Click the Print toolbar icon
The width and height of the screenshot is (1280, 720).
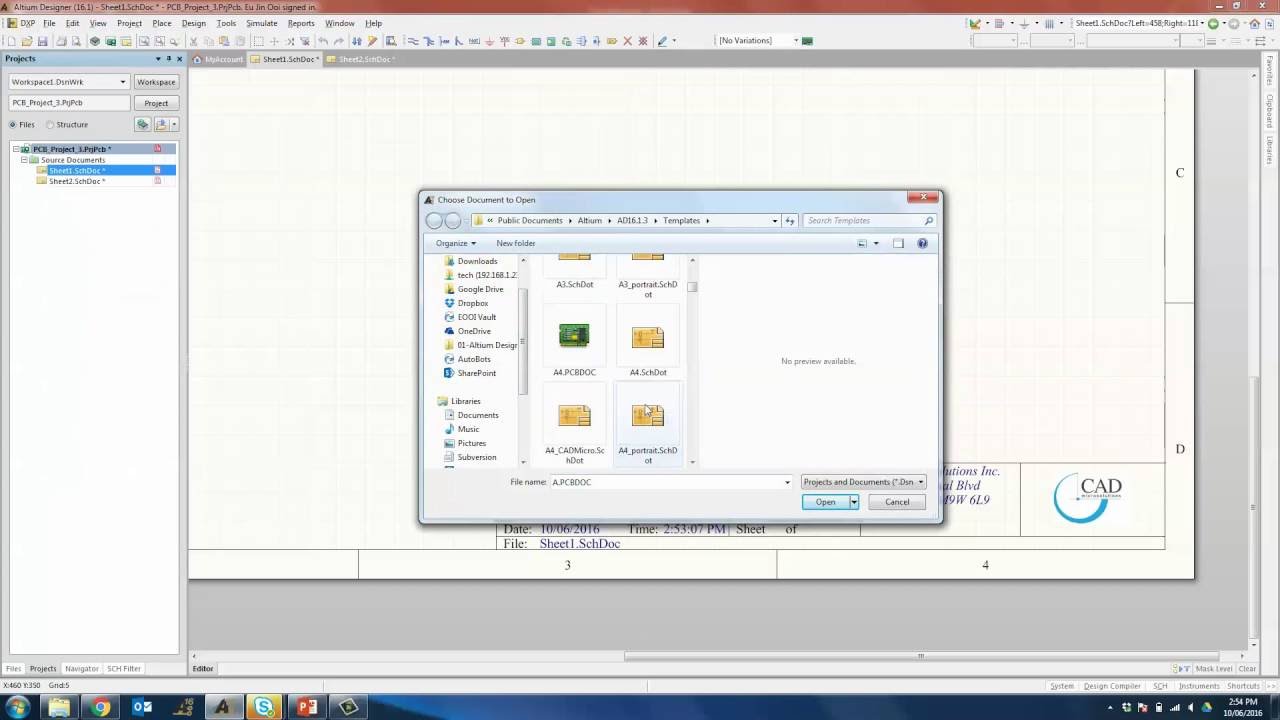coord(61,41)
